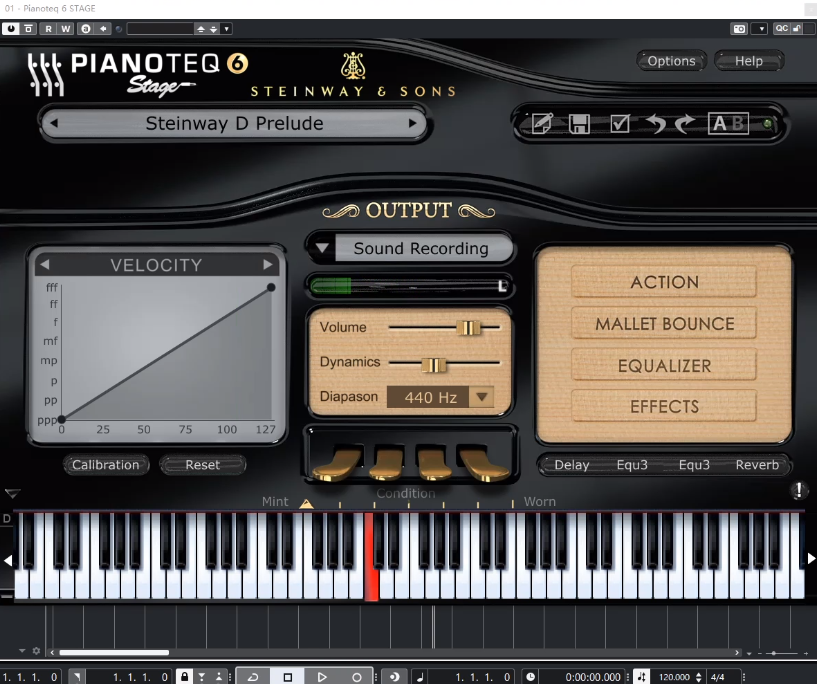Viewport: 817px width, 684px height.
Task: Select previous instrument preset arrow
Action: click(54, 123)
